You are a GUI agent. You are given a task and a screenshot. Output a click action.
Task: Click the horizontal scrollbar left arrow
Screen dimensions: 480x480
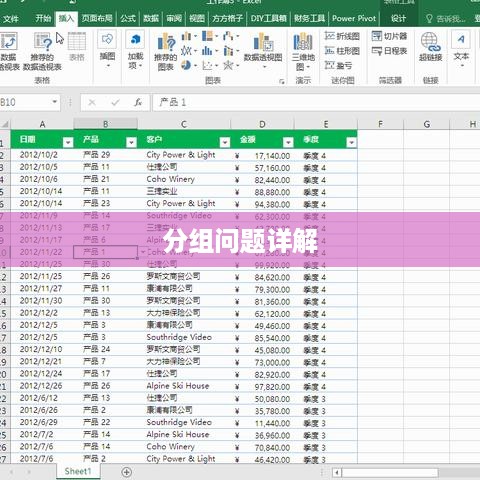(x=337, y=472)
